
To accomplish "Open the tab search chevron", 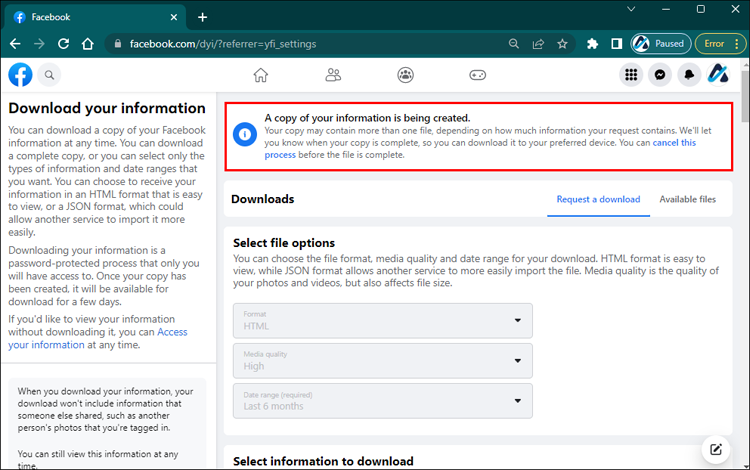I will [x=631, y=9].
